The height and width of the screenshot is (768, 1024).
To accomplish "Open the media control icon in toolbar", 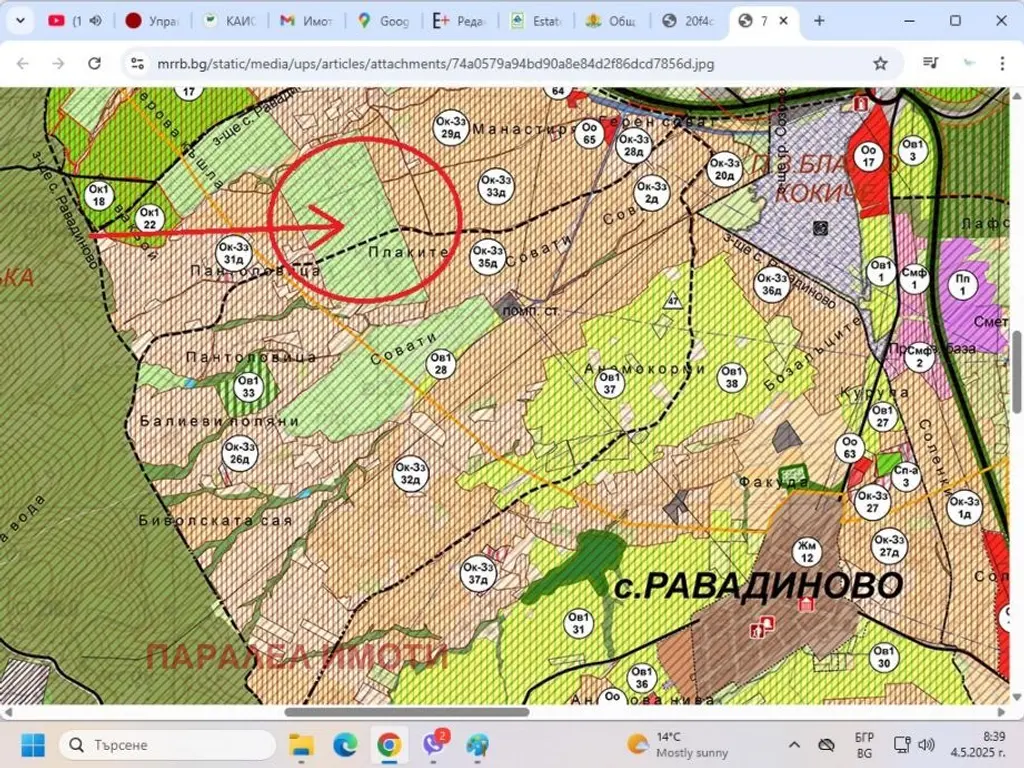I will (931, 63).
